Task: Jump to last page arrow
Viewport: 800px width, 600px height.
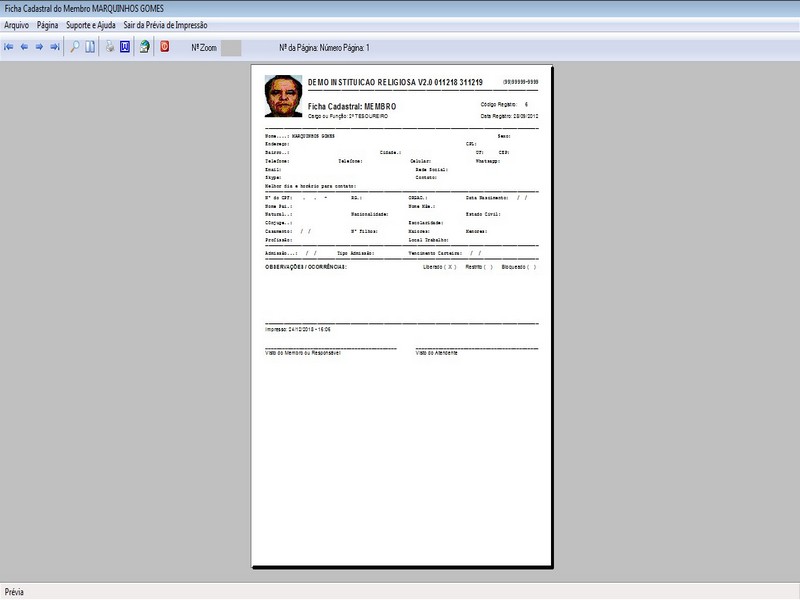Action: tap(55, 47)
